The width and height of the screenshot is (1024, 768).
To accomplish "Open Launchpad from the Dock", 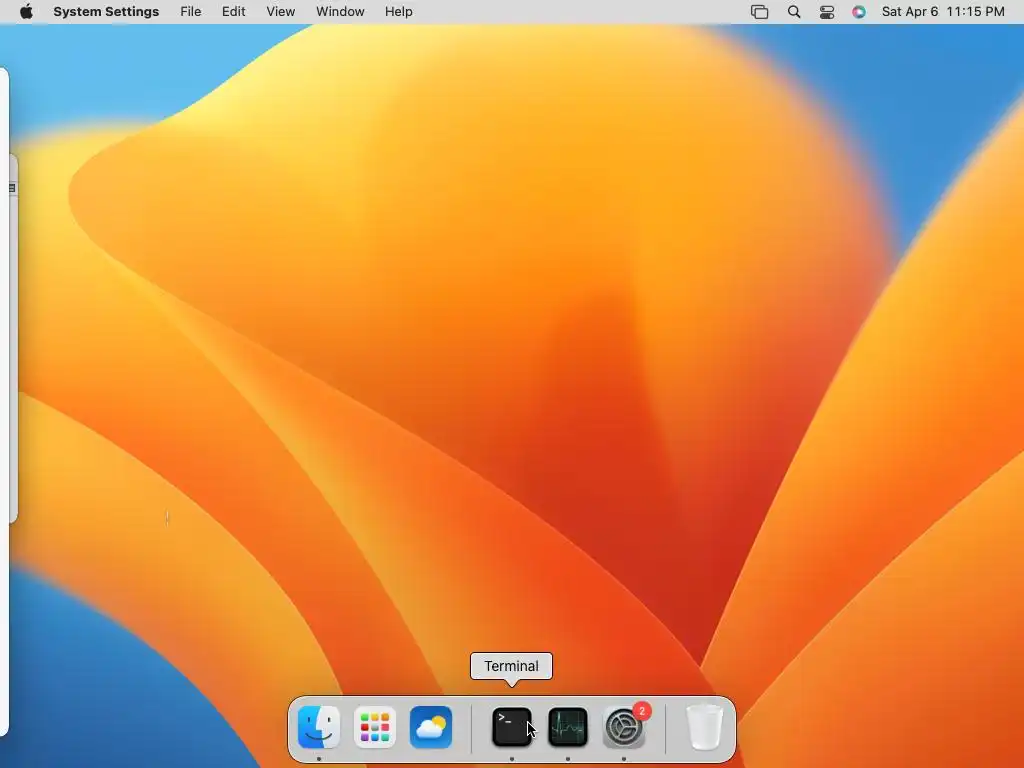I will [x=375, y=727].
